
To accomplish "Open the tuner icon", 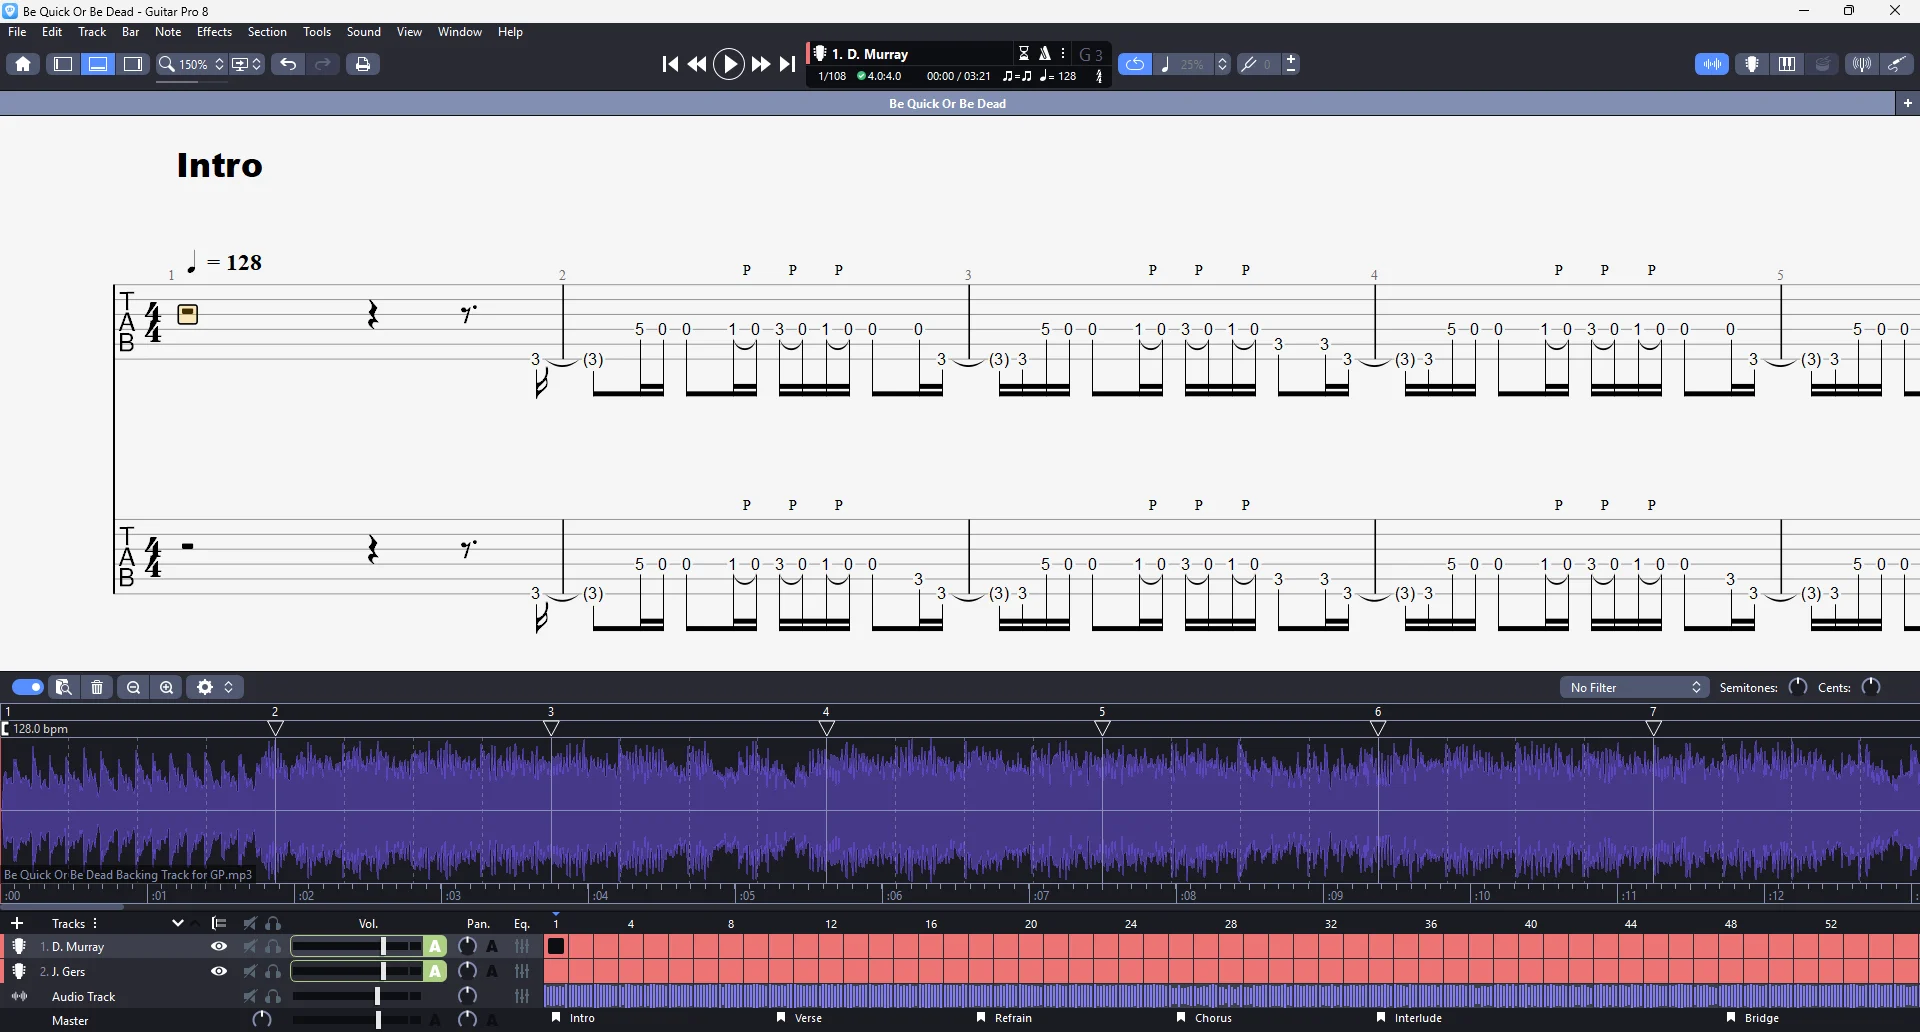I will pos(1862,64).
